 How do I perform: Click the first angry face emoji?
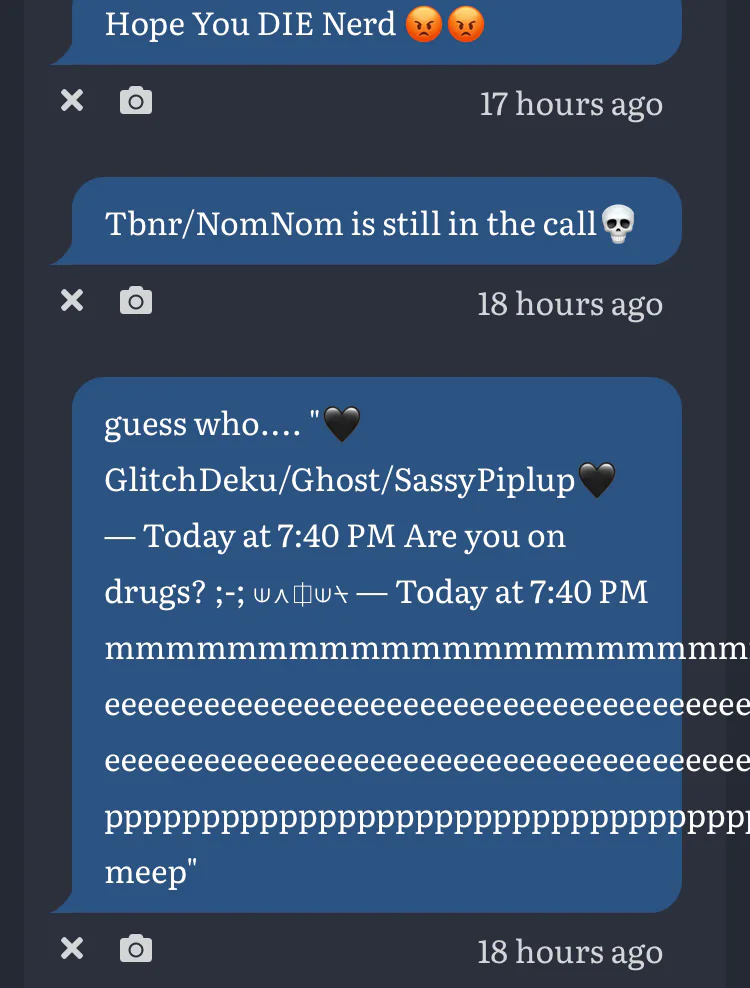click(x=424, y=25)
